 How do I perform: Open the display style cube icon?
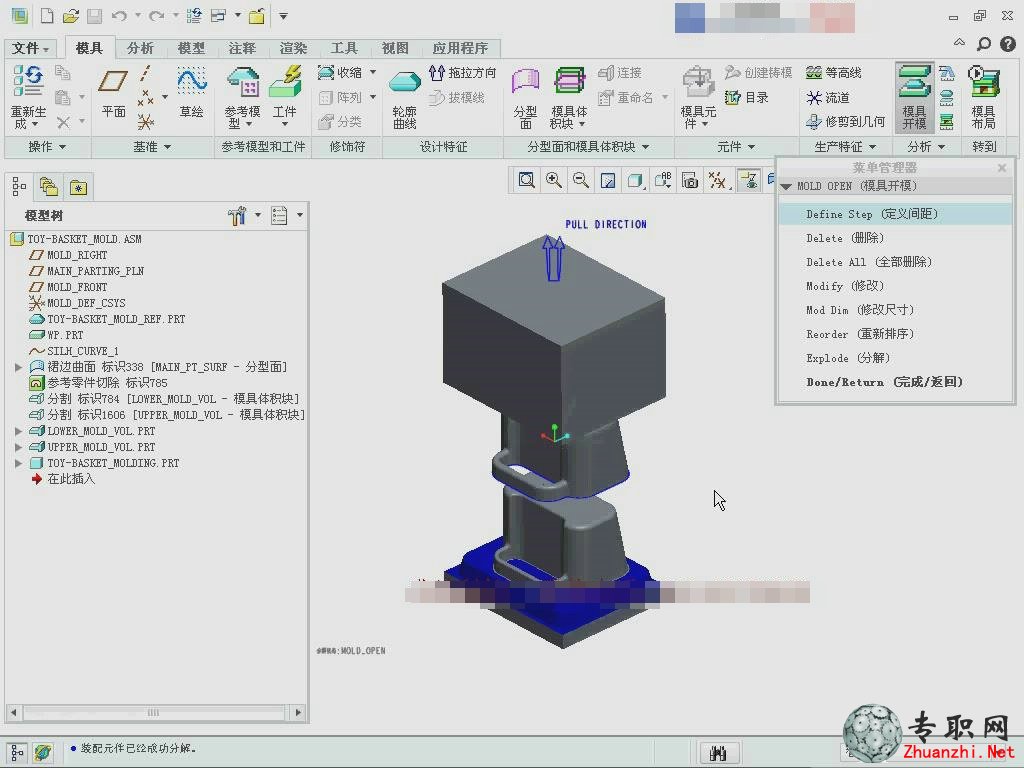635,180
